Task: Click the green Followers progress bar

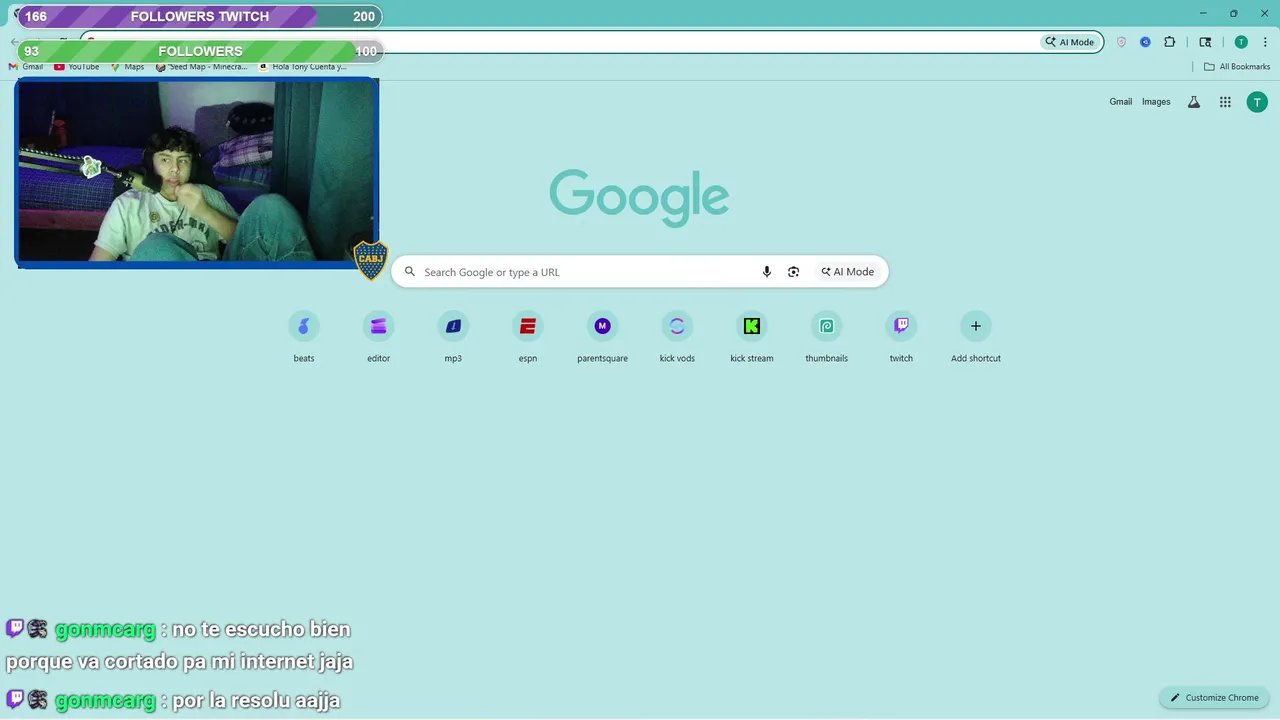Action: 199,51
